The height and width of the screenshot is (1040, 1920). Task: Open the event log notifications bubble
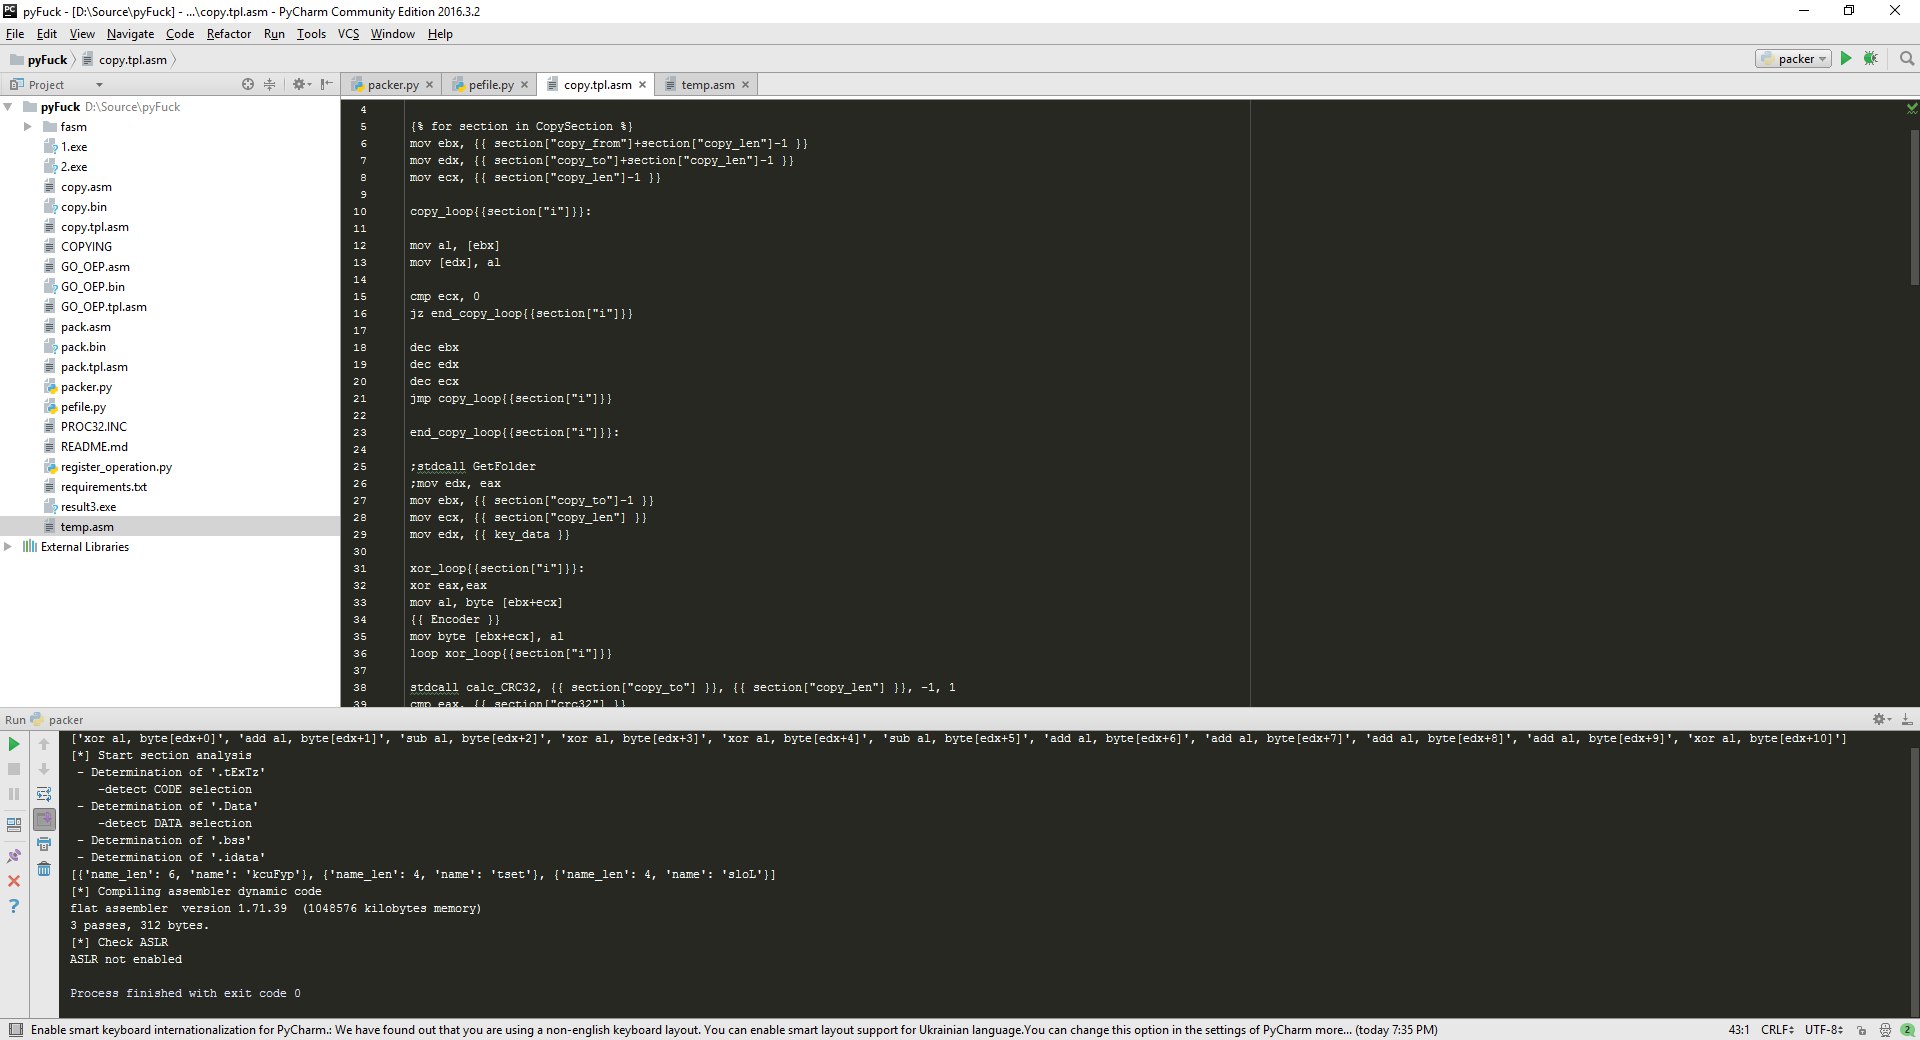(x=1908, y=1030)
